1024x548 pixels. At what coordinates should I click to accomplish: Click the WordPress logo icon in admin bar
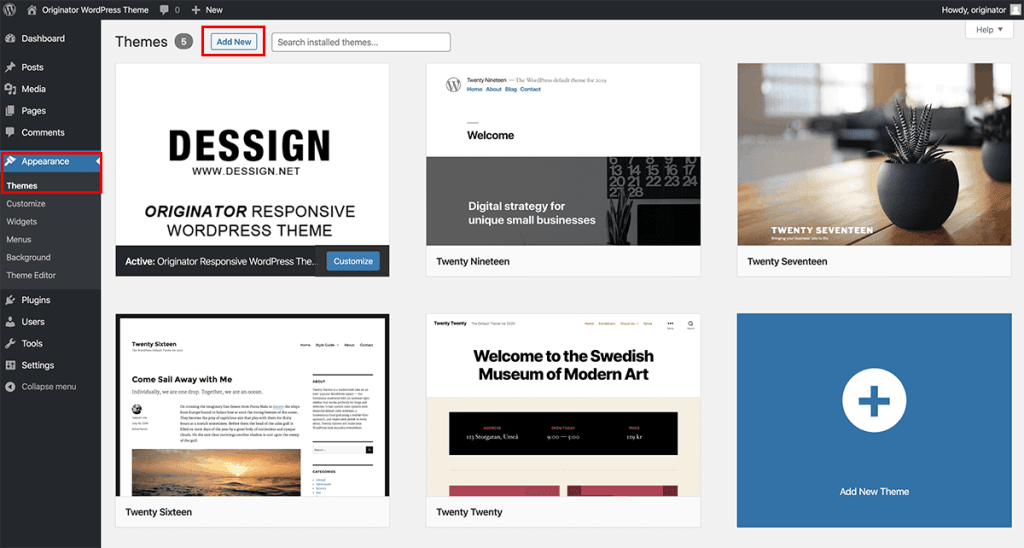coord(10,9)
